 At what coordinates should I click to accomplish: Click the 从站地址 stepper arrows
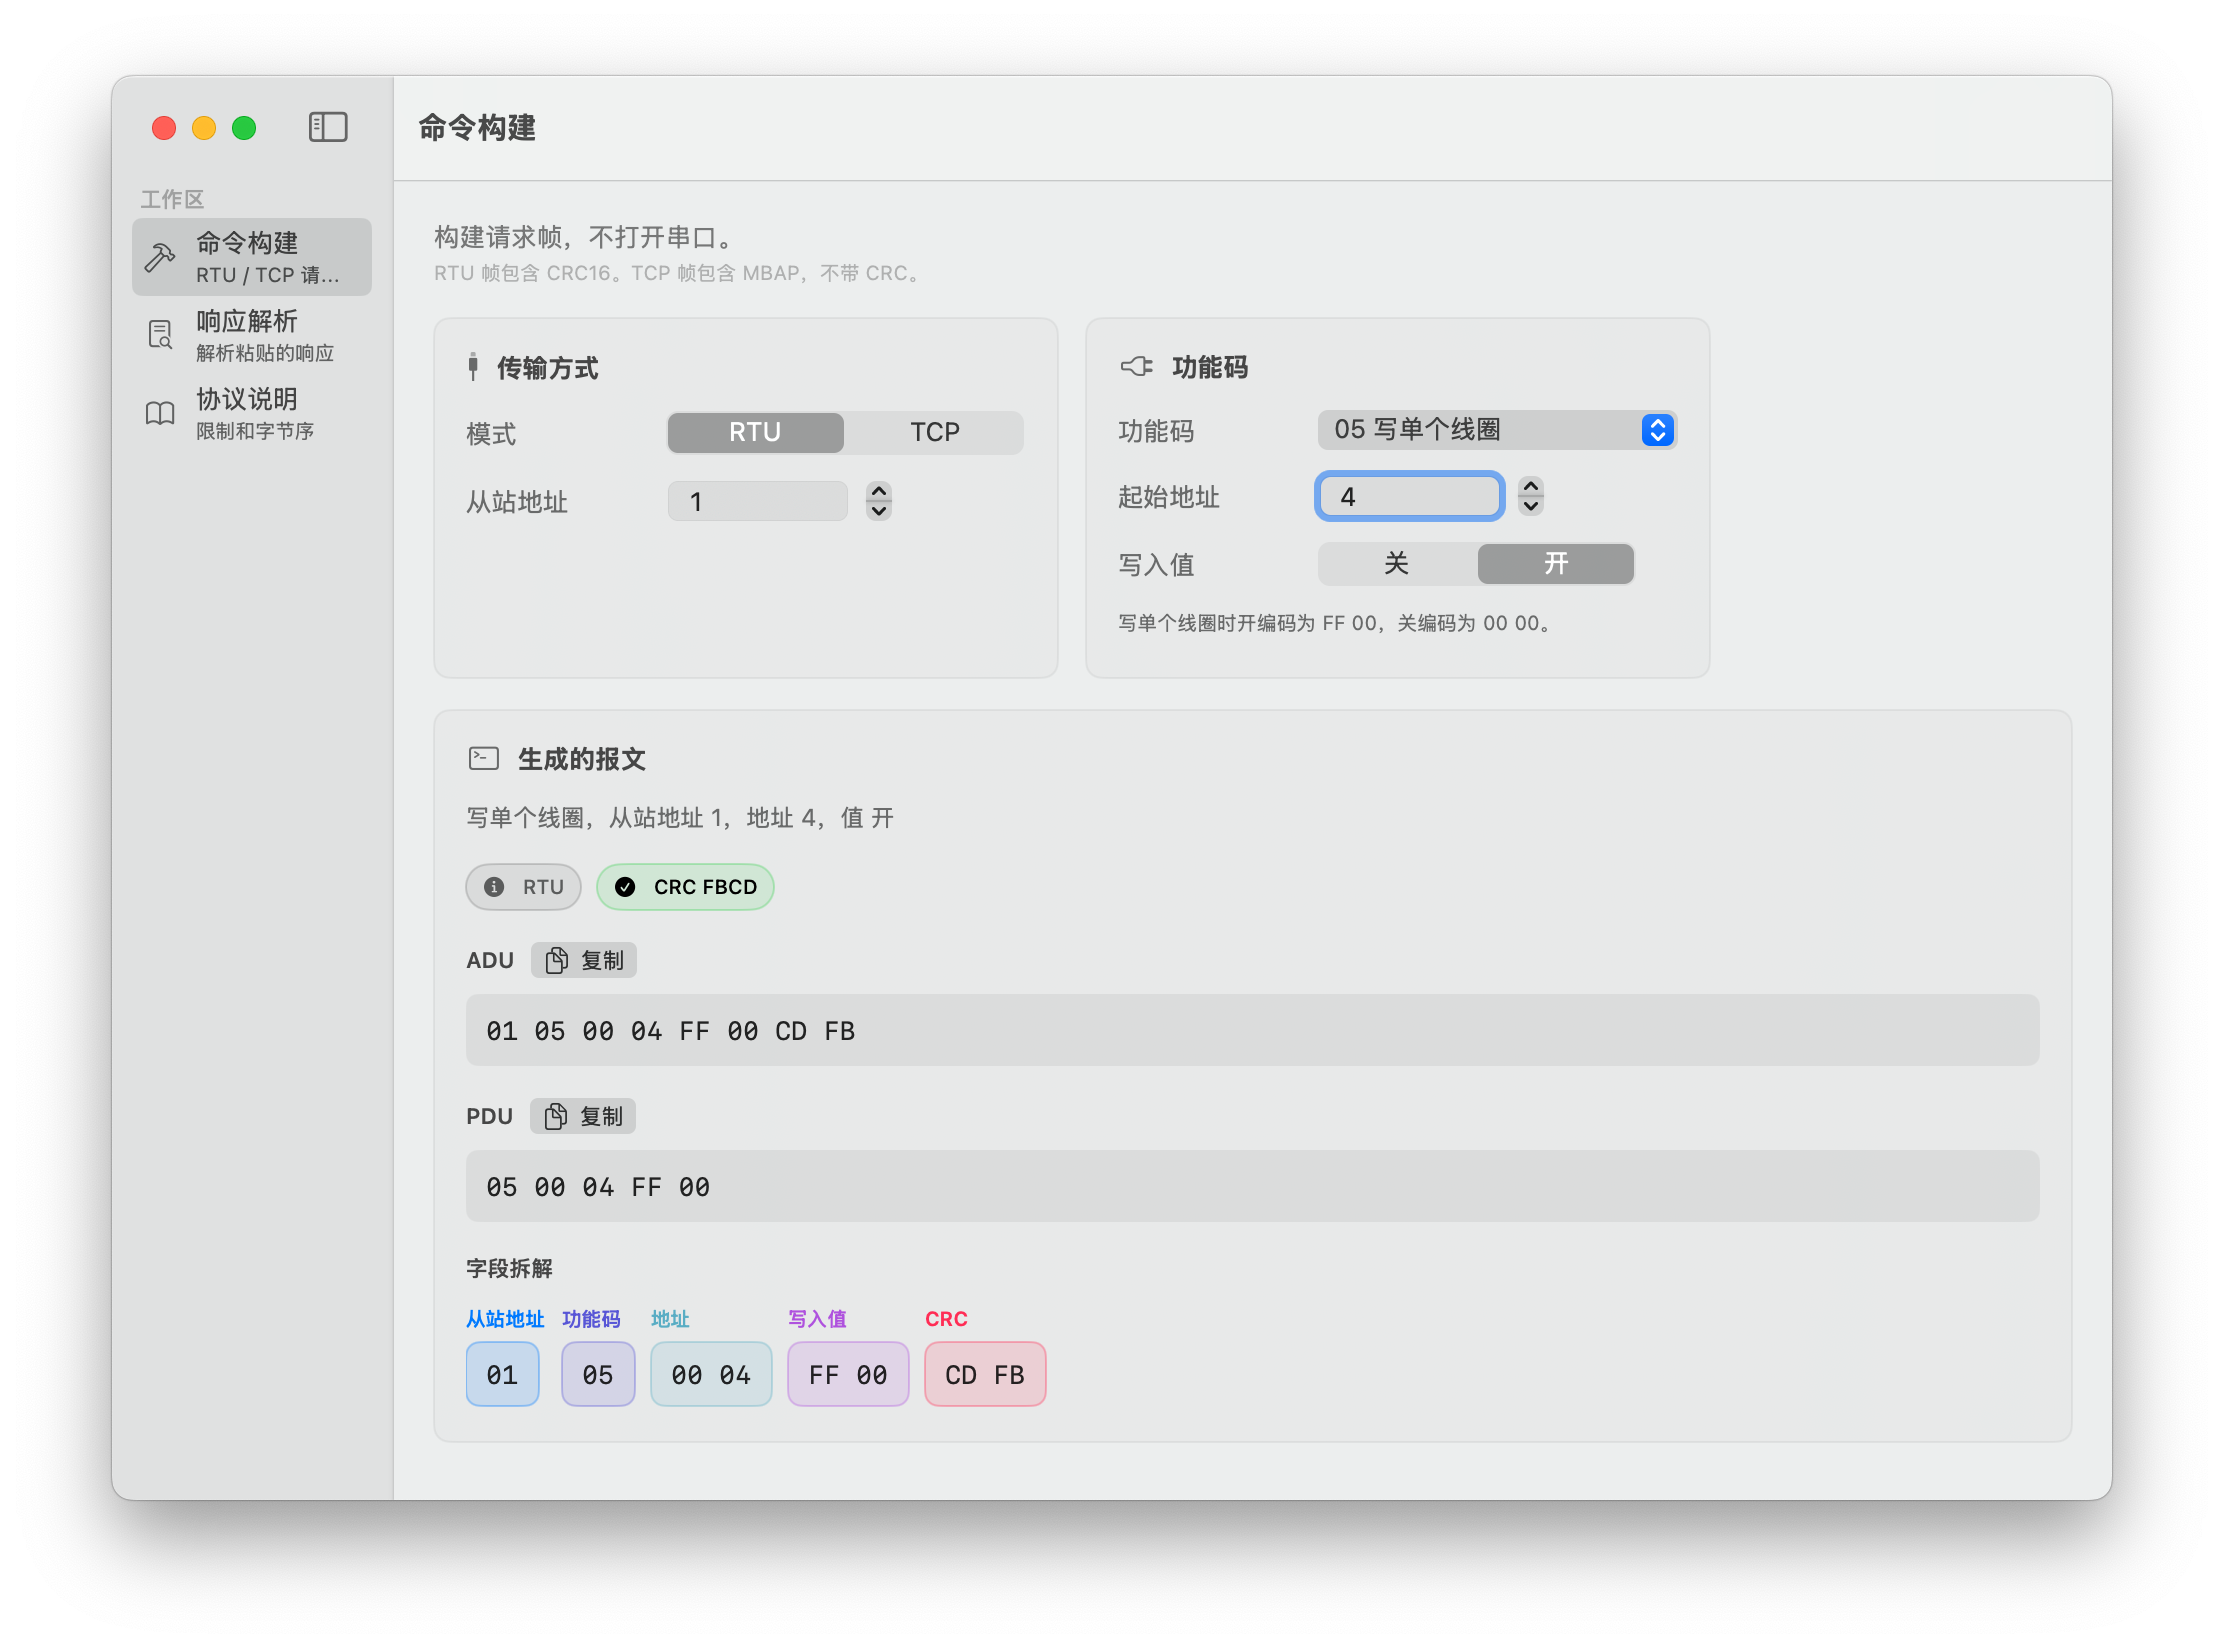pyautogui.click(x=879, y=501)
